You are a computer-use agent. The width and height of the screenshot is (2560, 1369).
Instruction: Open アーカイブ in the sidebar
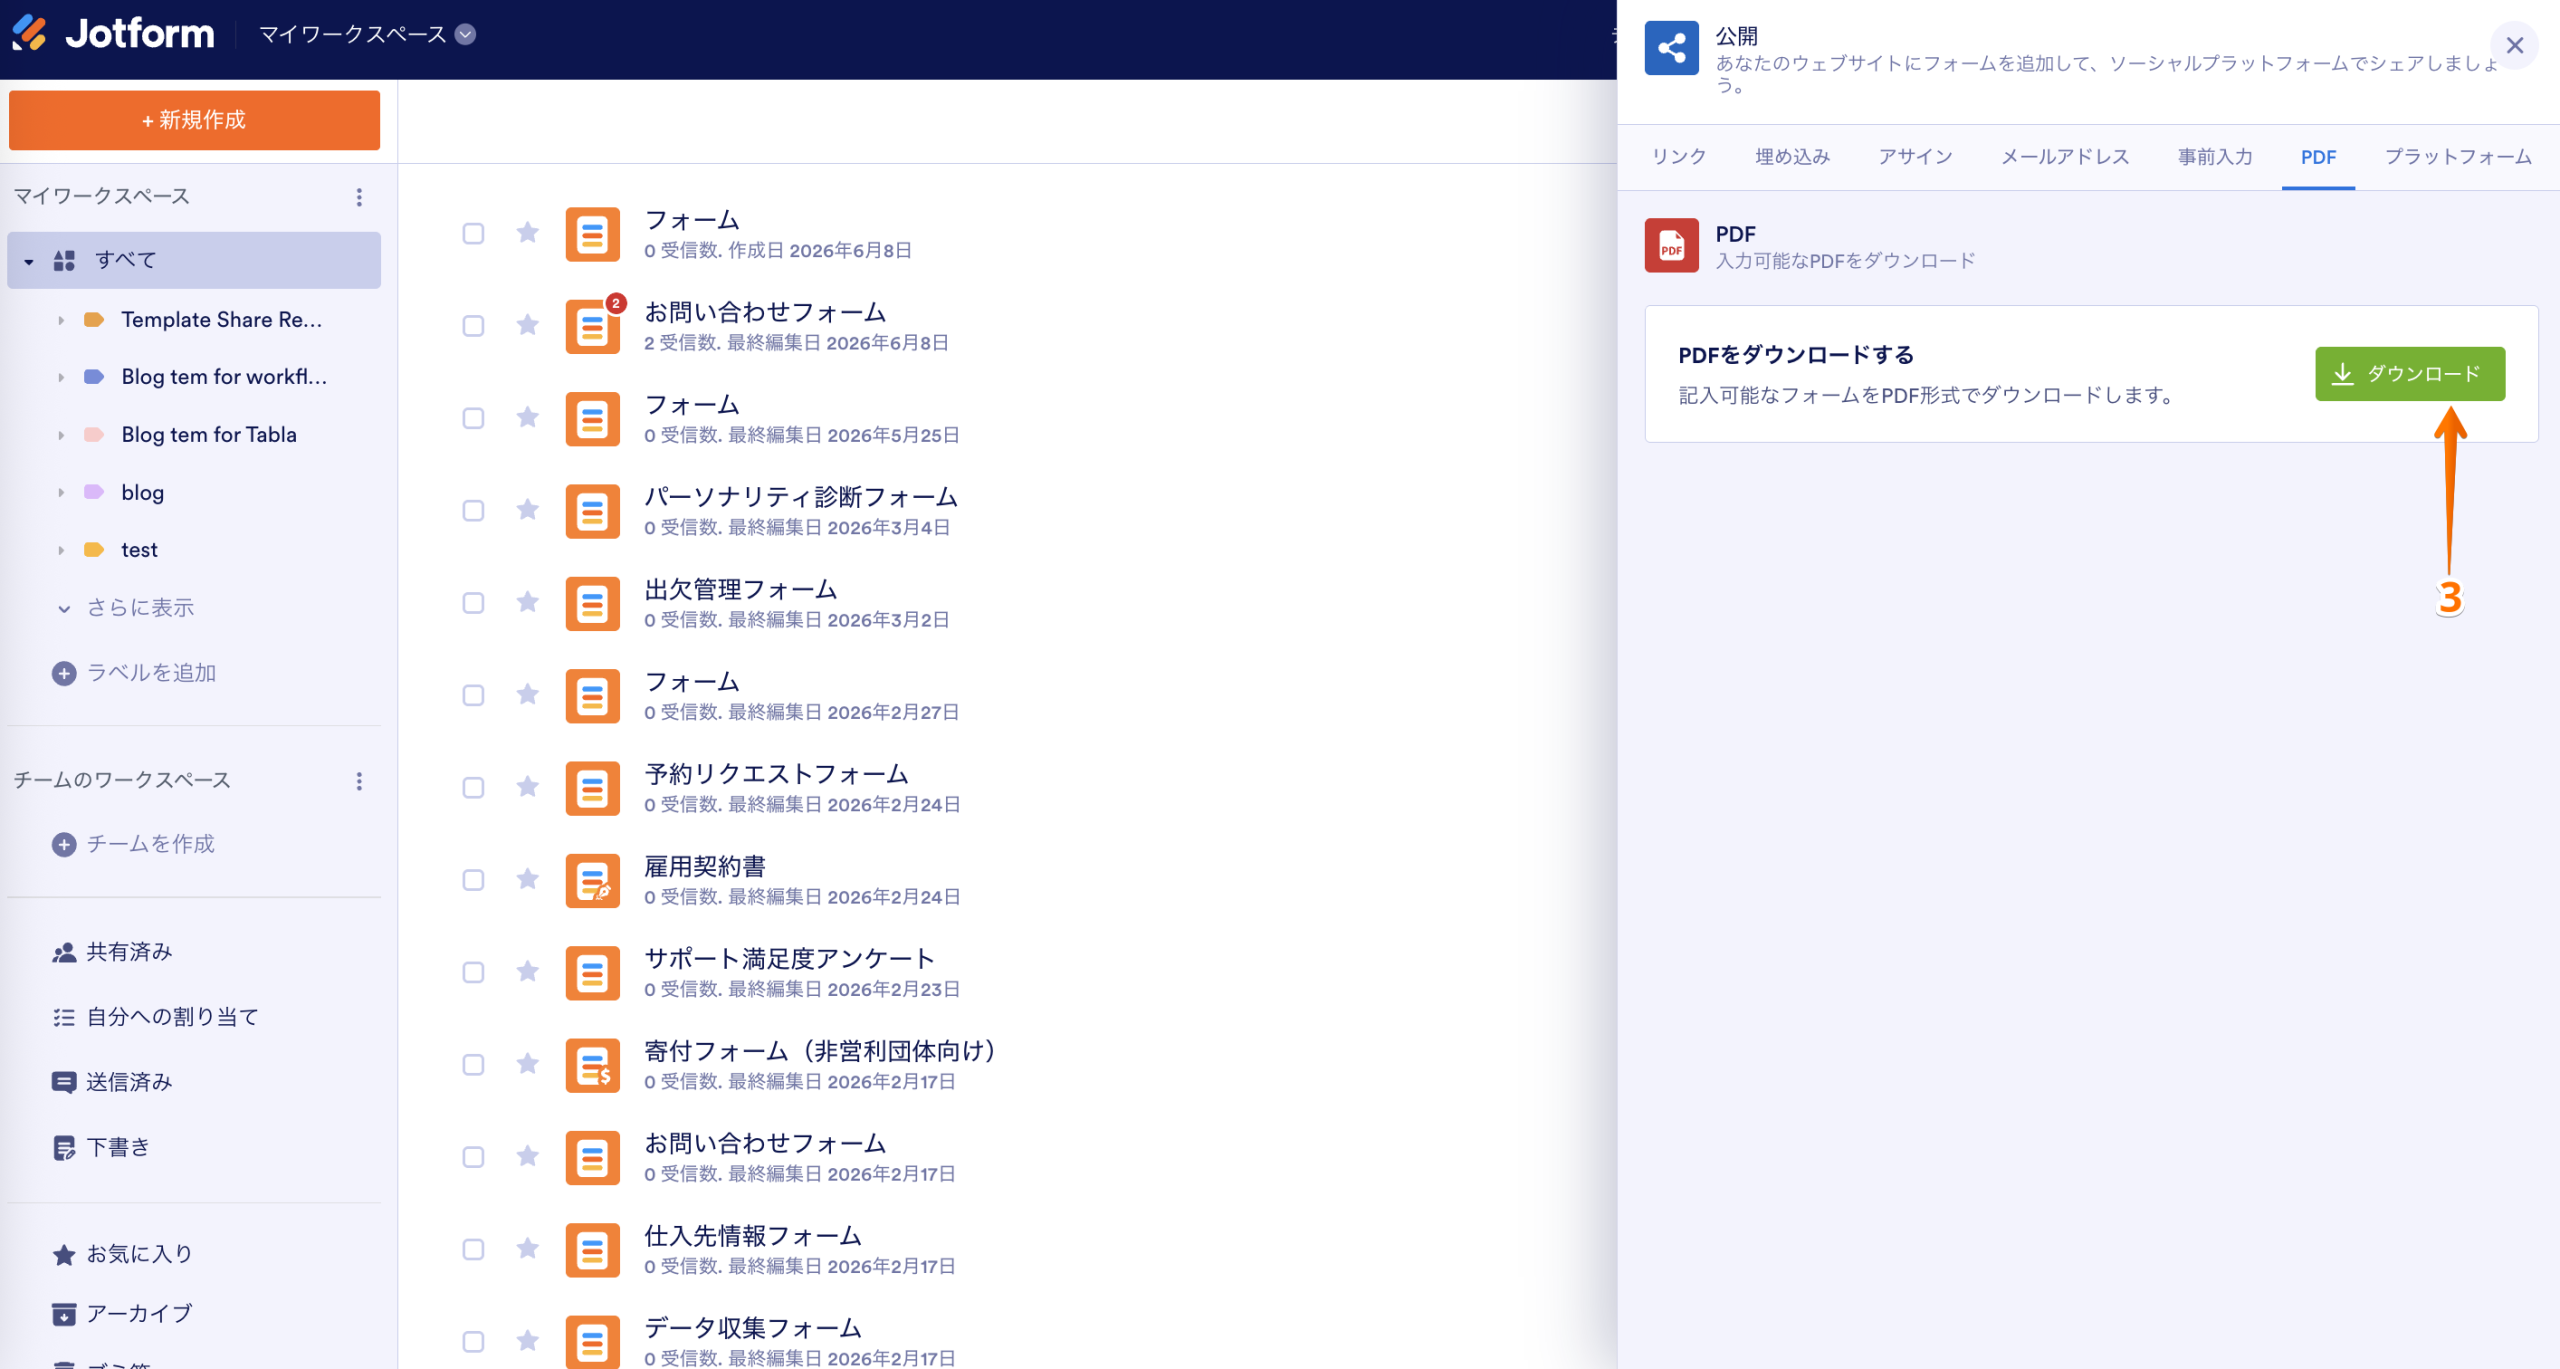tap(122, 1314)
